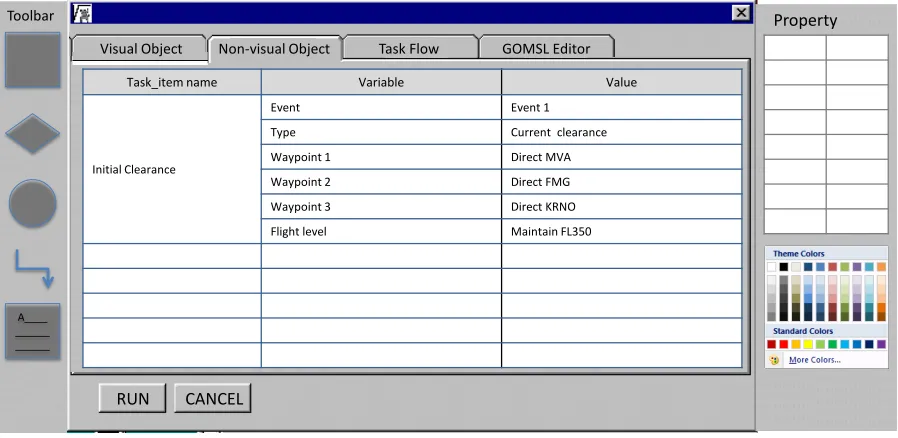Open the More Colors link
Screen dimensions: 898x438
click(815, 360)
